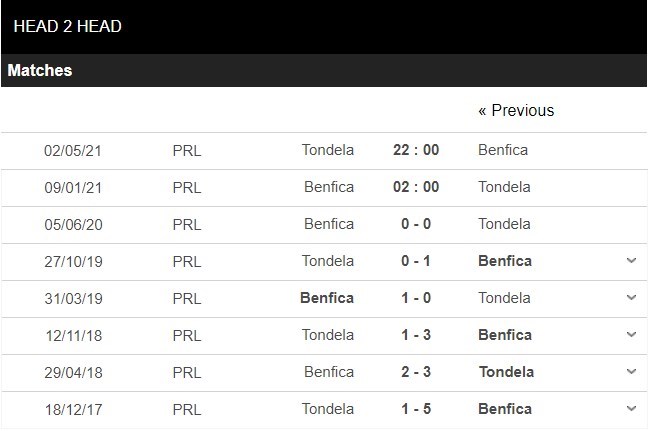Select the Matches tab header

(40, 71)
